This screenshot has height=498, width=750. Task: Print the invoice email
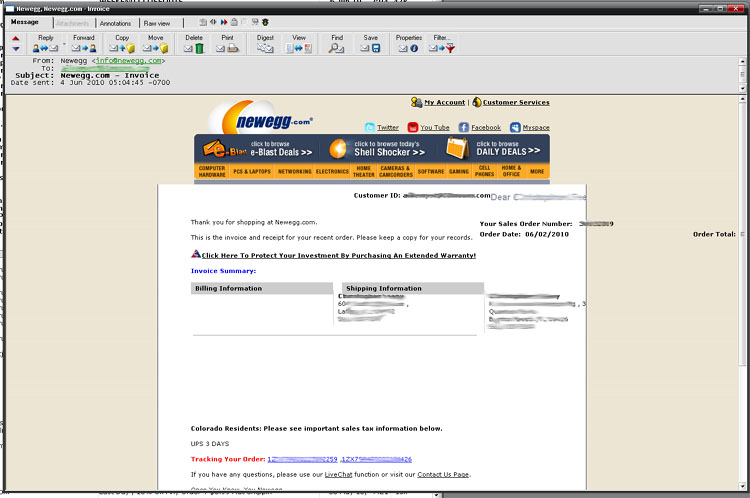click(x=227, y=43)
